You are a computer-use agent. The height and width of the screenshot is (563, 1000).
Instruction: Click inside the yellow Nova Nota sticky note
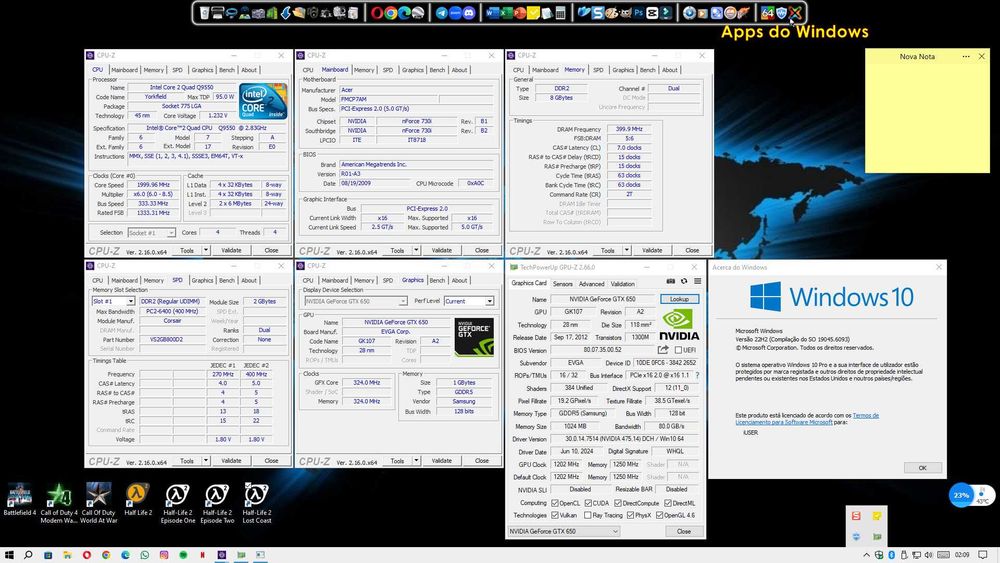point(927,118)
